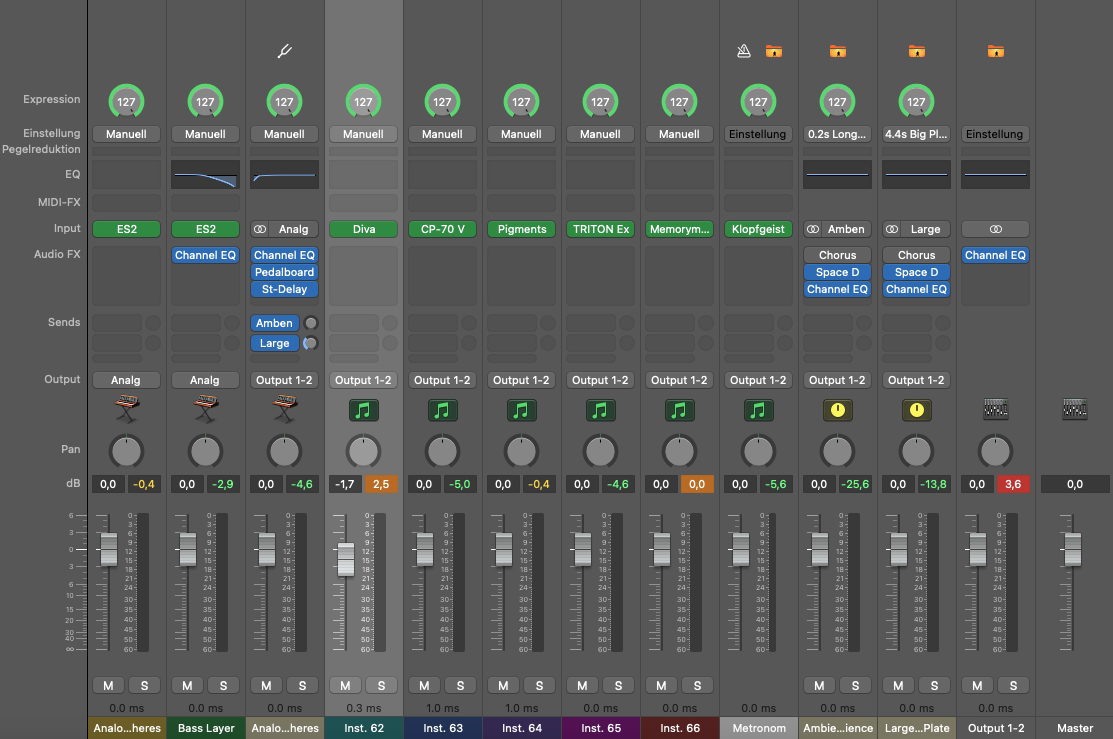
Task: Open the Klopfgeist instrument slot
Action: 758,229
